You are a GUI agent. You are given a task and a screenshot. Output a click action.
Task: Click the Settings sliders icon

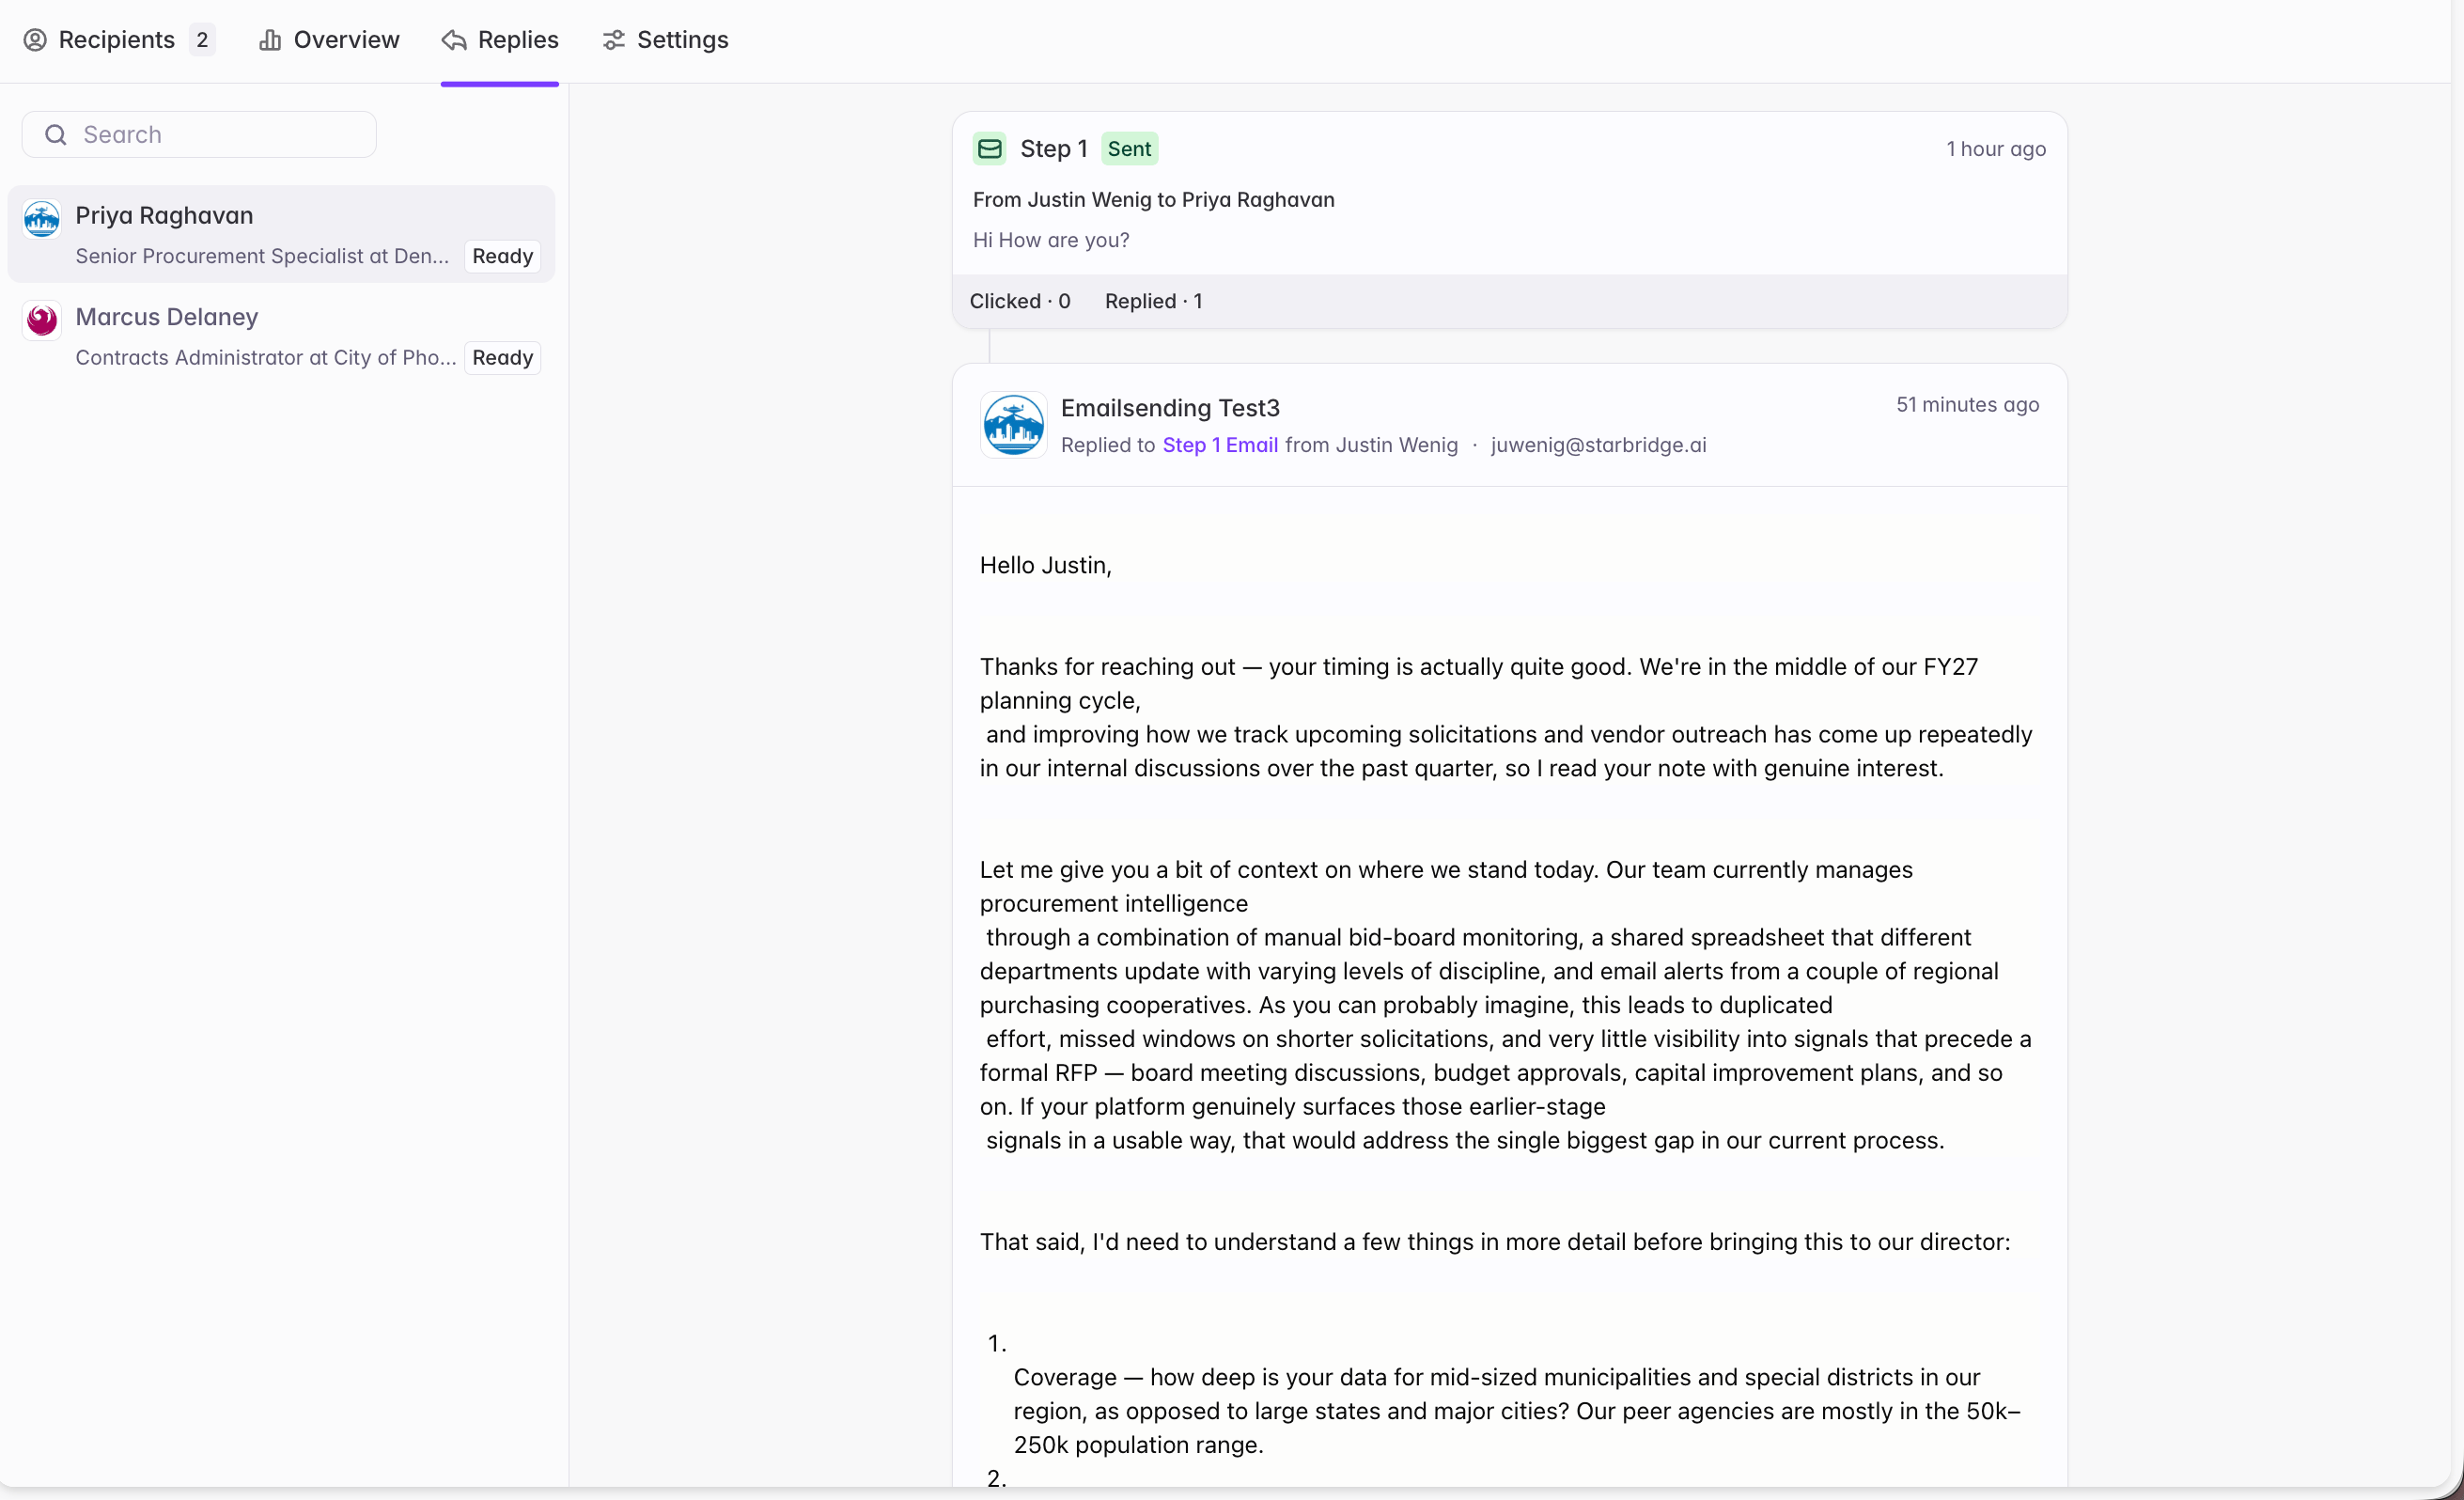point(613,40)
